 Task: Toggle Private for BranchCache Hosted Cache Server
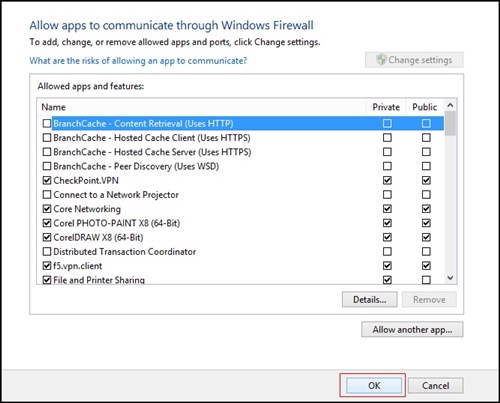[x=387, y=152]
